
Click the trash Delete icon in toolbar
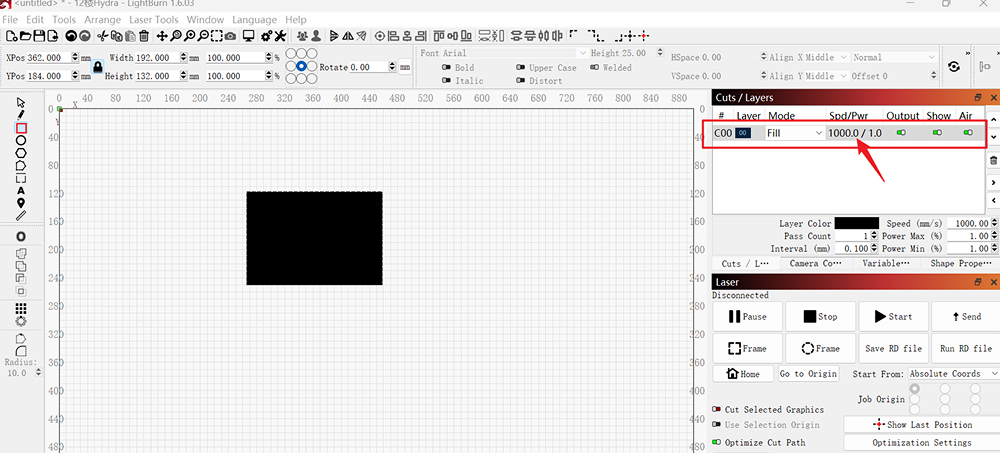144,36
